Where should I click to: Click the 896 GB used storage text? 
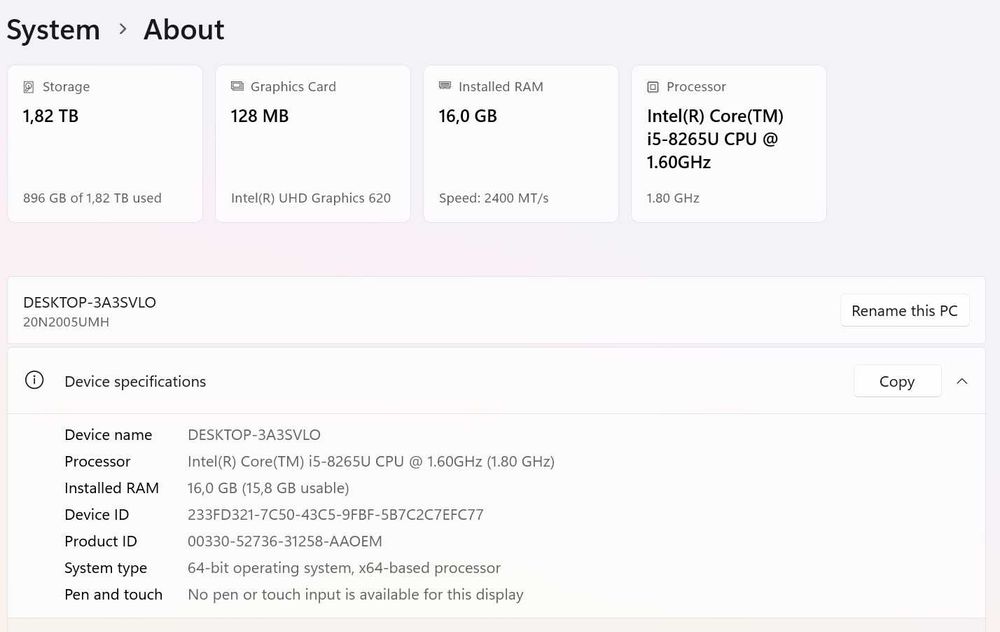coord(92,198)
